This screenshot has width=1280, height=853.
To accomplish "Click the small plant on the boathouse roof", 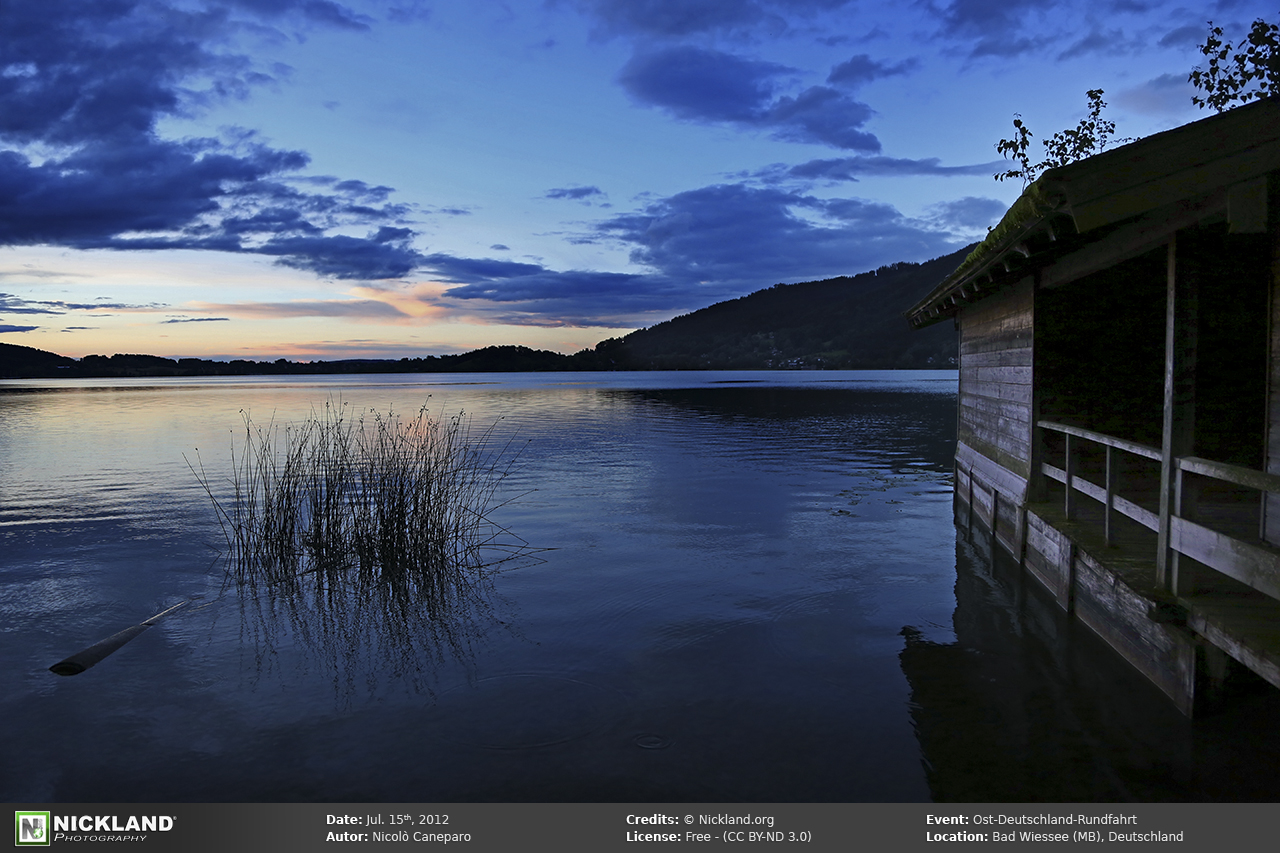I will (1060, 138).
